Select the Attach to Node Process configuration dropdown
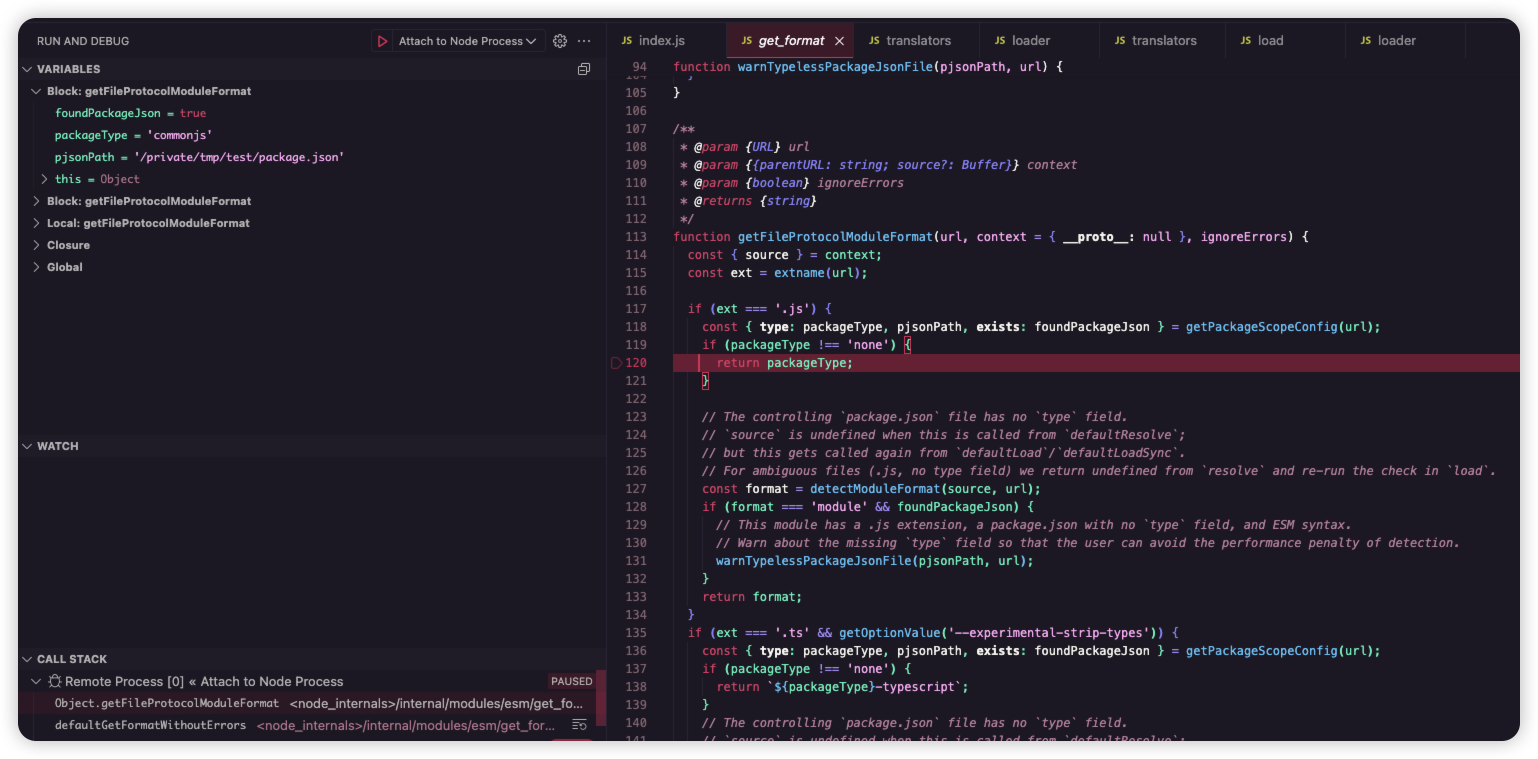The height and width of the screenshot is (759, 1538). coord(467,41)
